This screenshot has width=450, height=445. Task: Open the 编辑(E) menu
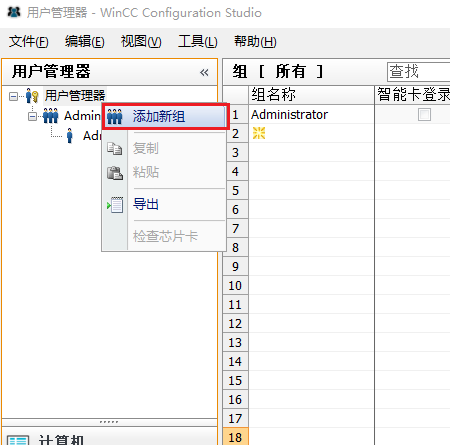(x=85, y=42)
